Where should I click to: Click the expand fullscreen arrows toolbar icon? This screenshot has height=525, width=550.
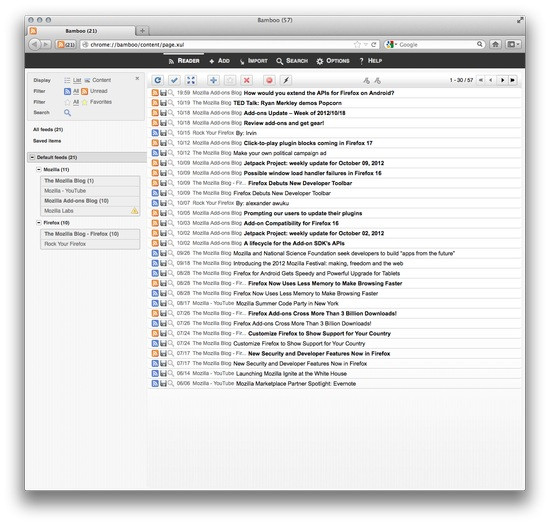coord(191,80)
